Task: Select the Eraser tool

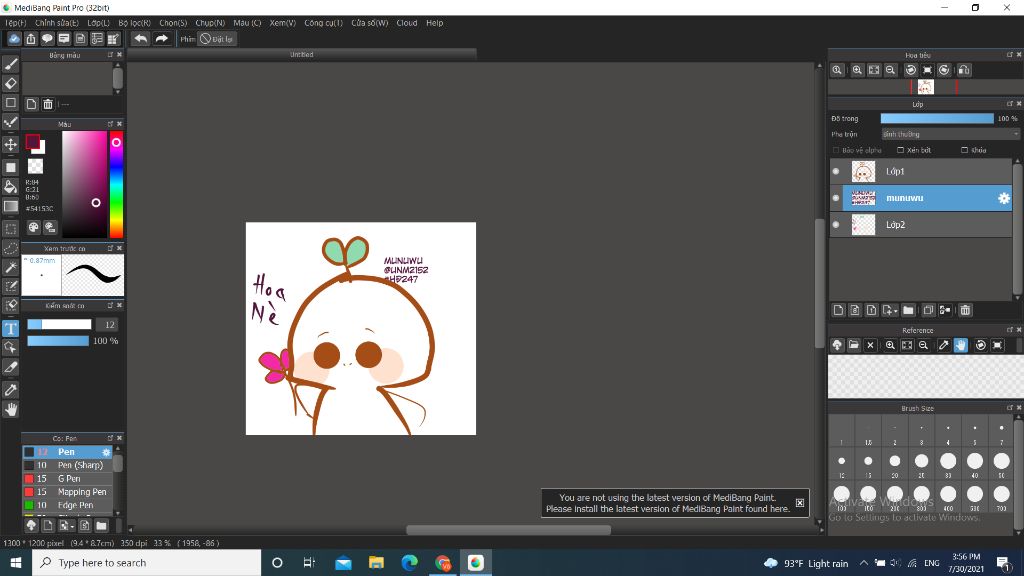Action: click(11, 84)
